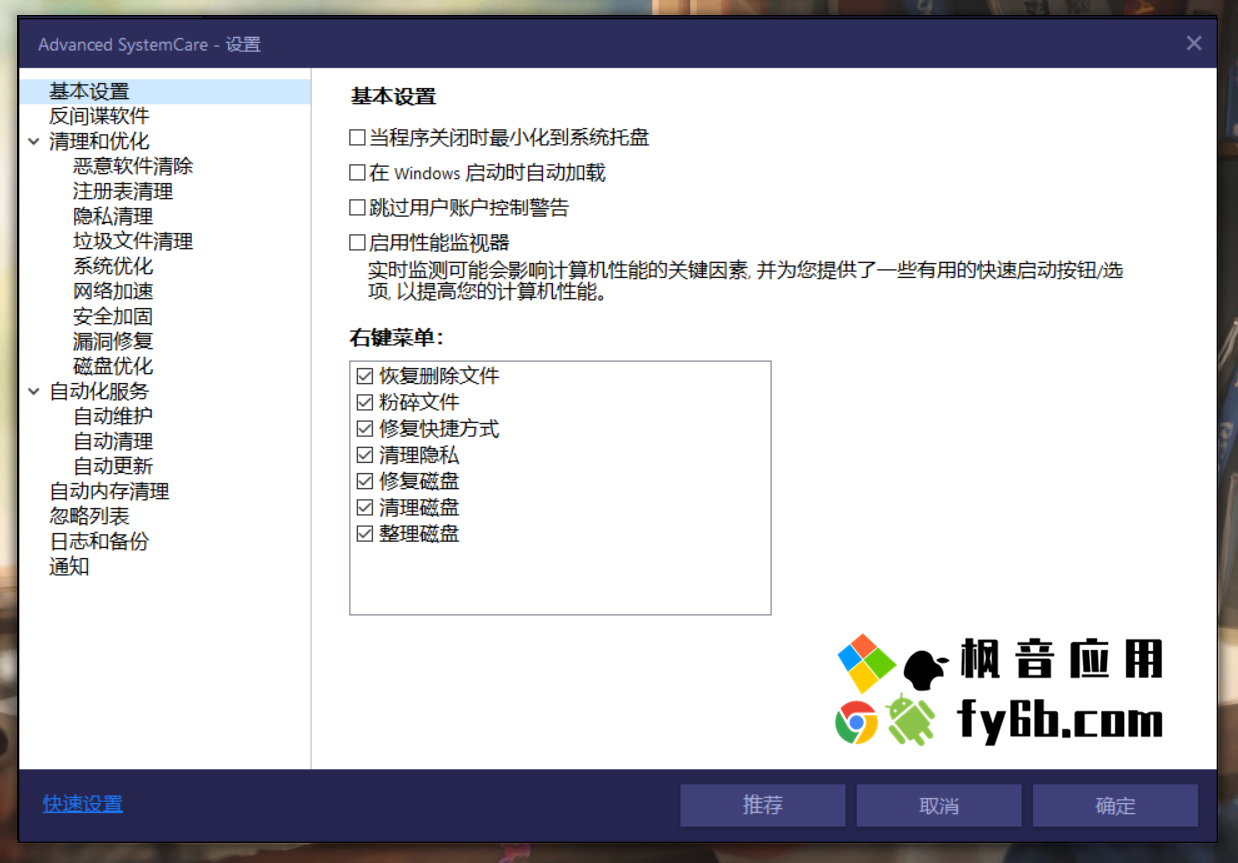Viewport: 1238px width, 863px height.
Task: Toggle 清理隐私 checkbox
Action: 364,455
